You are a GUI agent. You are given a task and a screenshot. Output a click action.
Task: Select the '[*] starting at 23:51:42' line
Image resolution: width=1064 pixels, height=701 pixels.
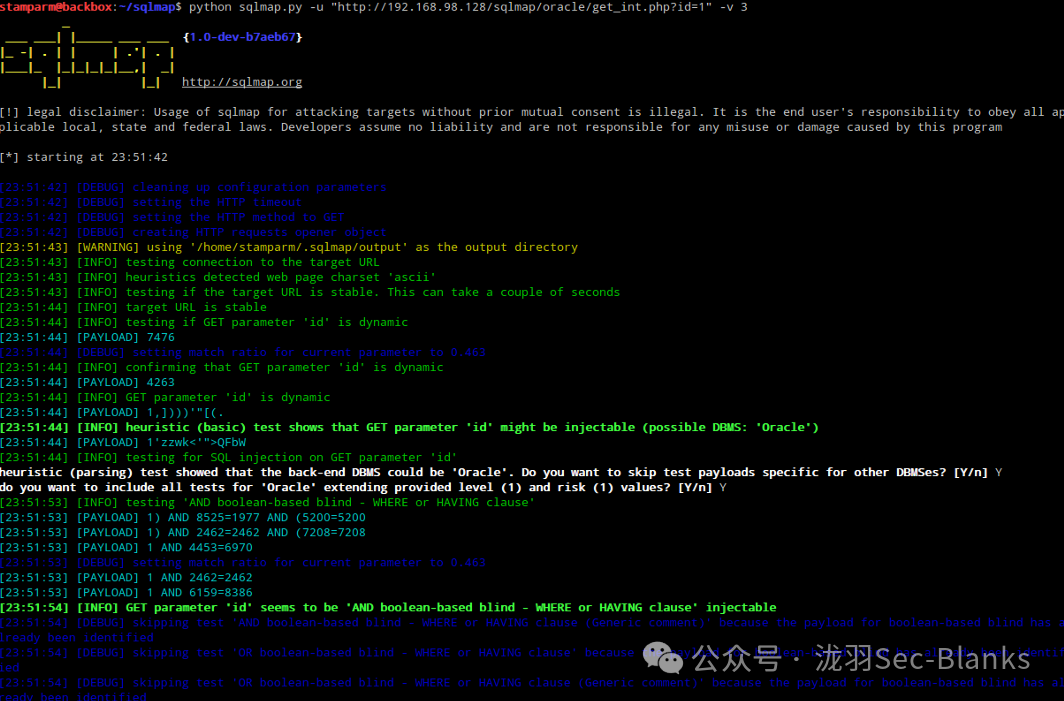pyautogui.click(x=83, y=157)
